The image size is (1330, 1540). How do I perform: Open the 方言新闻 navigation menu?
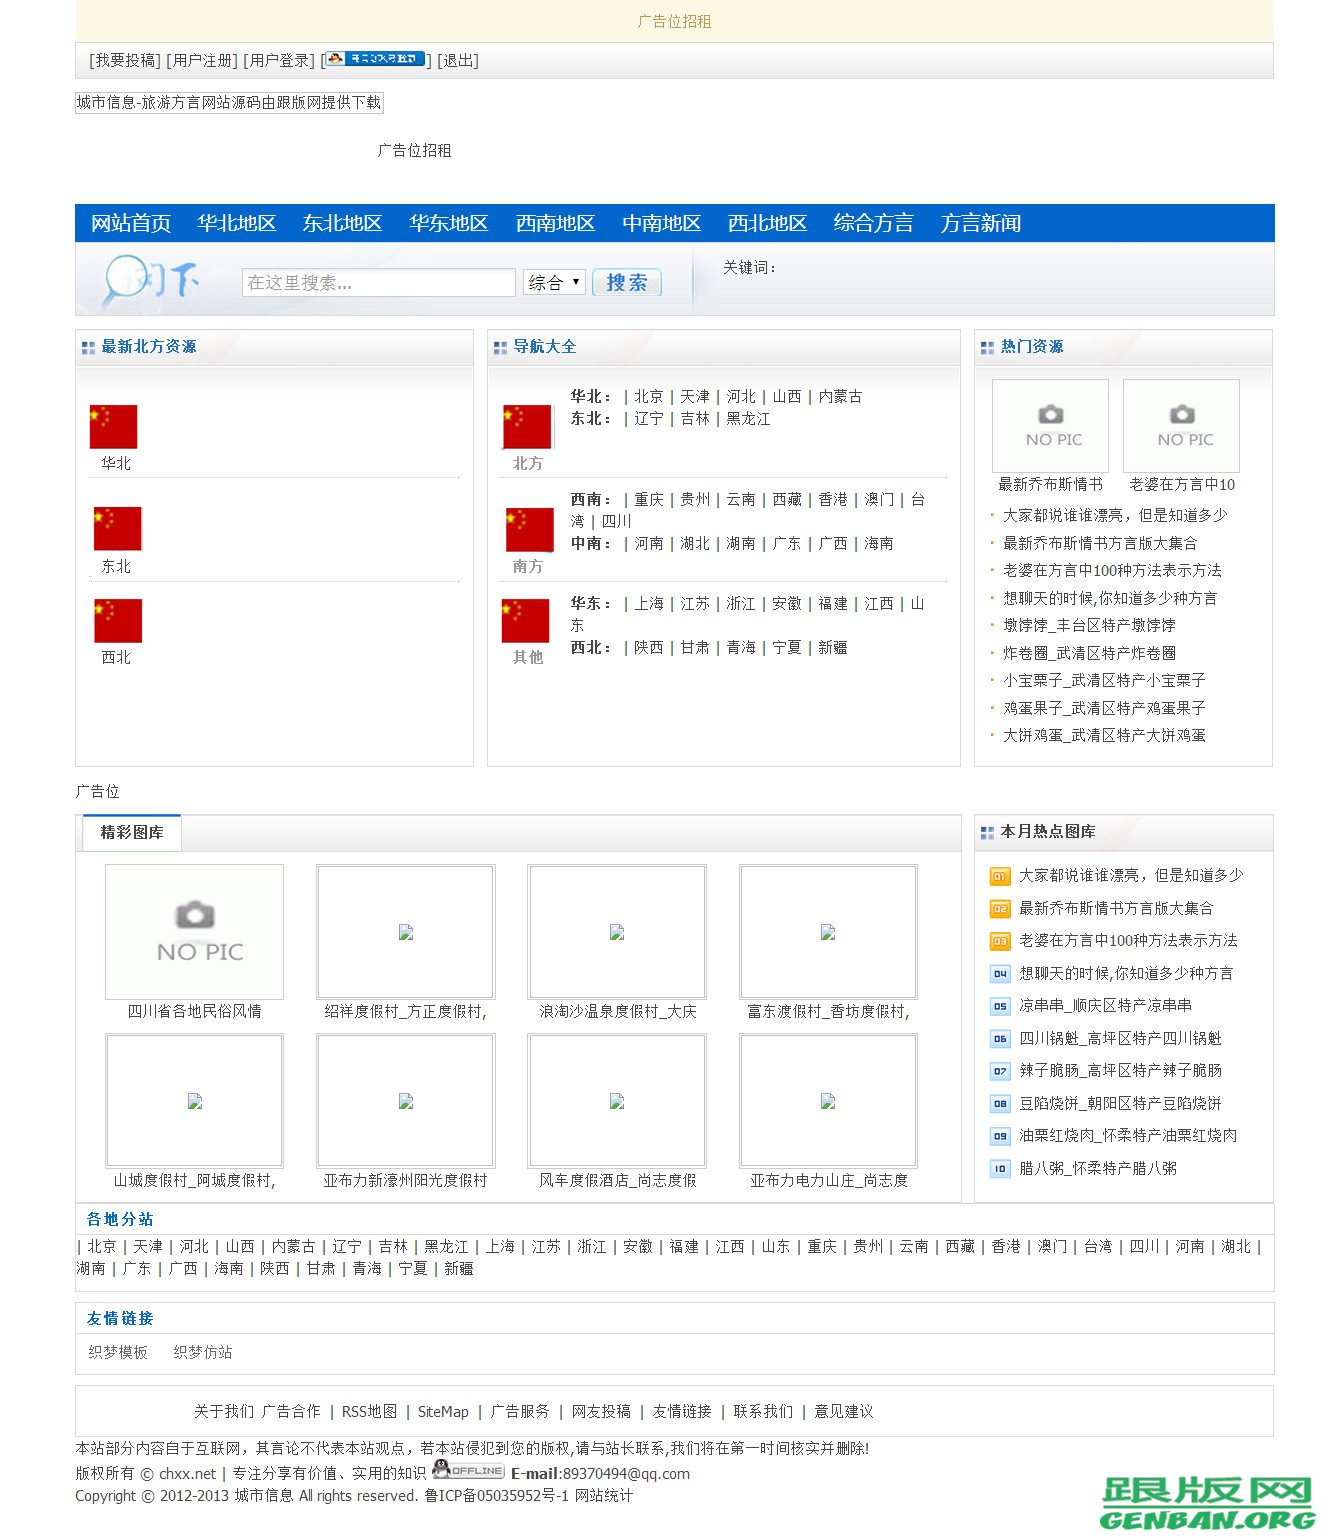pos(980,224)
